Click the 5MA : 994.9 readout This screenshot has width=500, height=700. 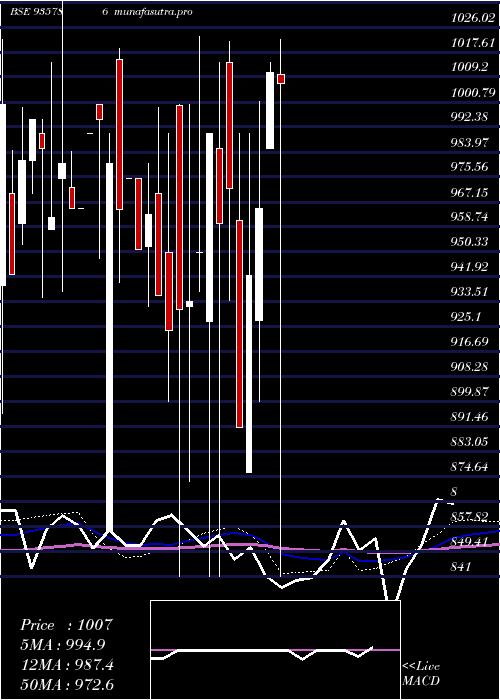(65, 645)
